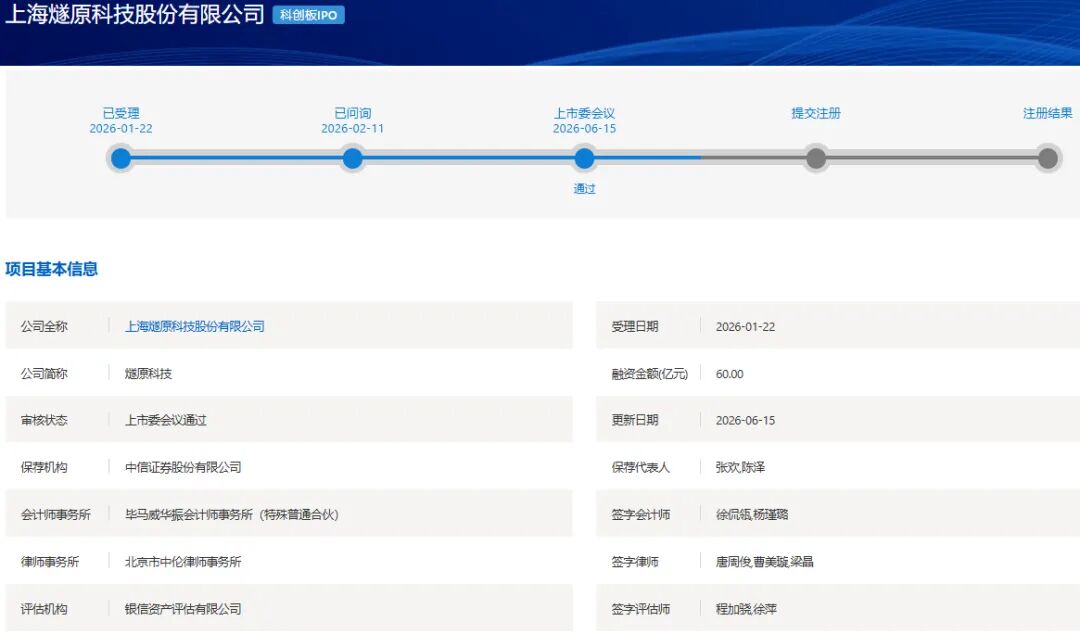The image size is (1080, 634).
Task: Click the 保荐代表人 names value
Action: 740,467
